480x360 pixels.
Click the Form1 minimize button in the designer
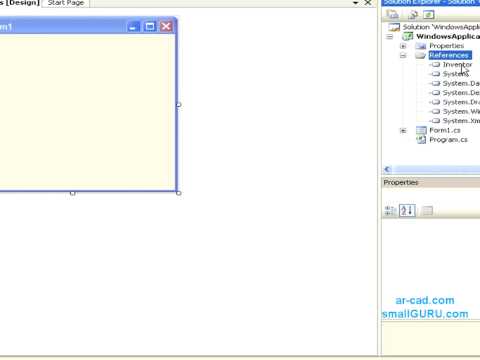tap(133, 27)
